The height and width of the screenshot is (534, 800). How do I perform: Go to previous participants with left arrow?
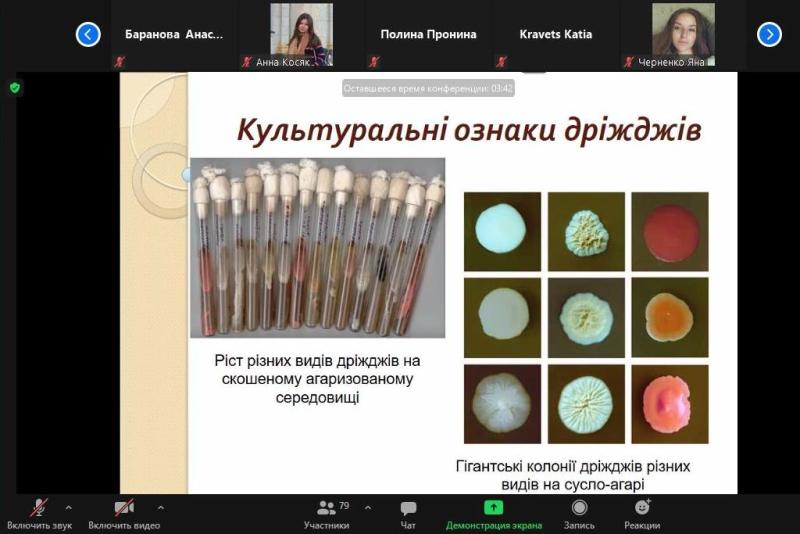coord(88,35)
